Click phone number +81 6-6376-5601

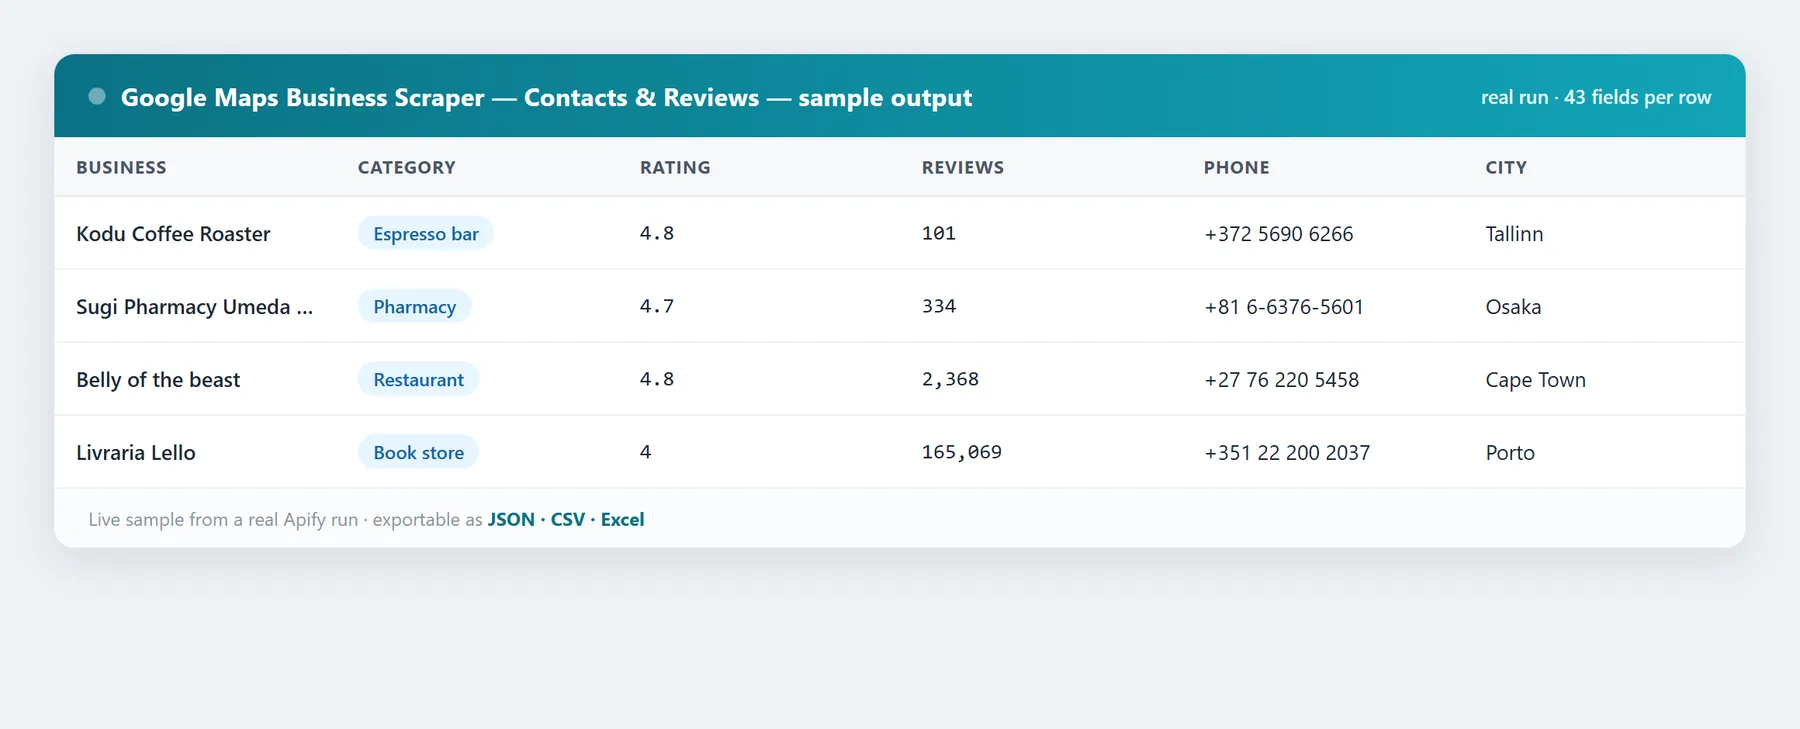click(1284, 307)
